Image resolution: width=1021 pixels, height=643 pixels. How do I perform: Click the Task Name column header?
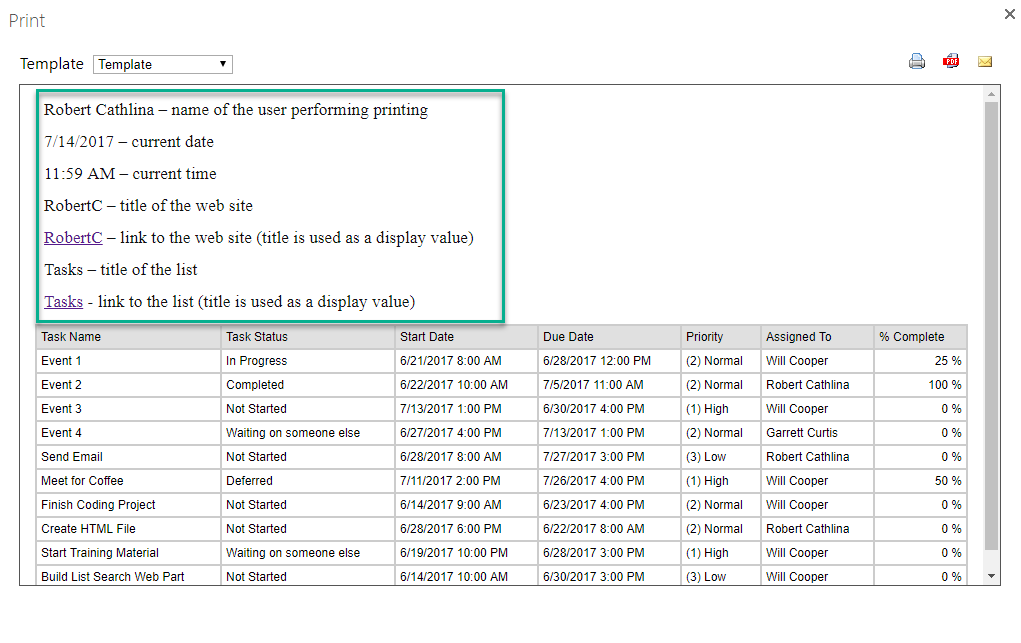(128, 337)
